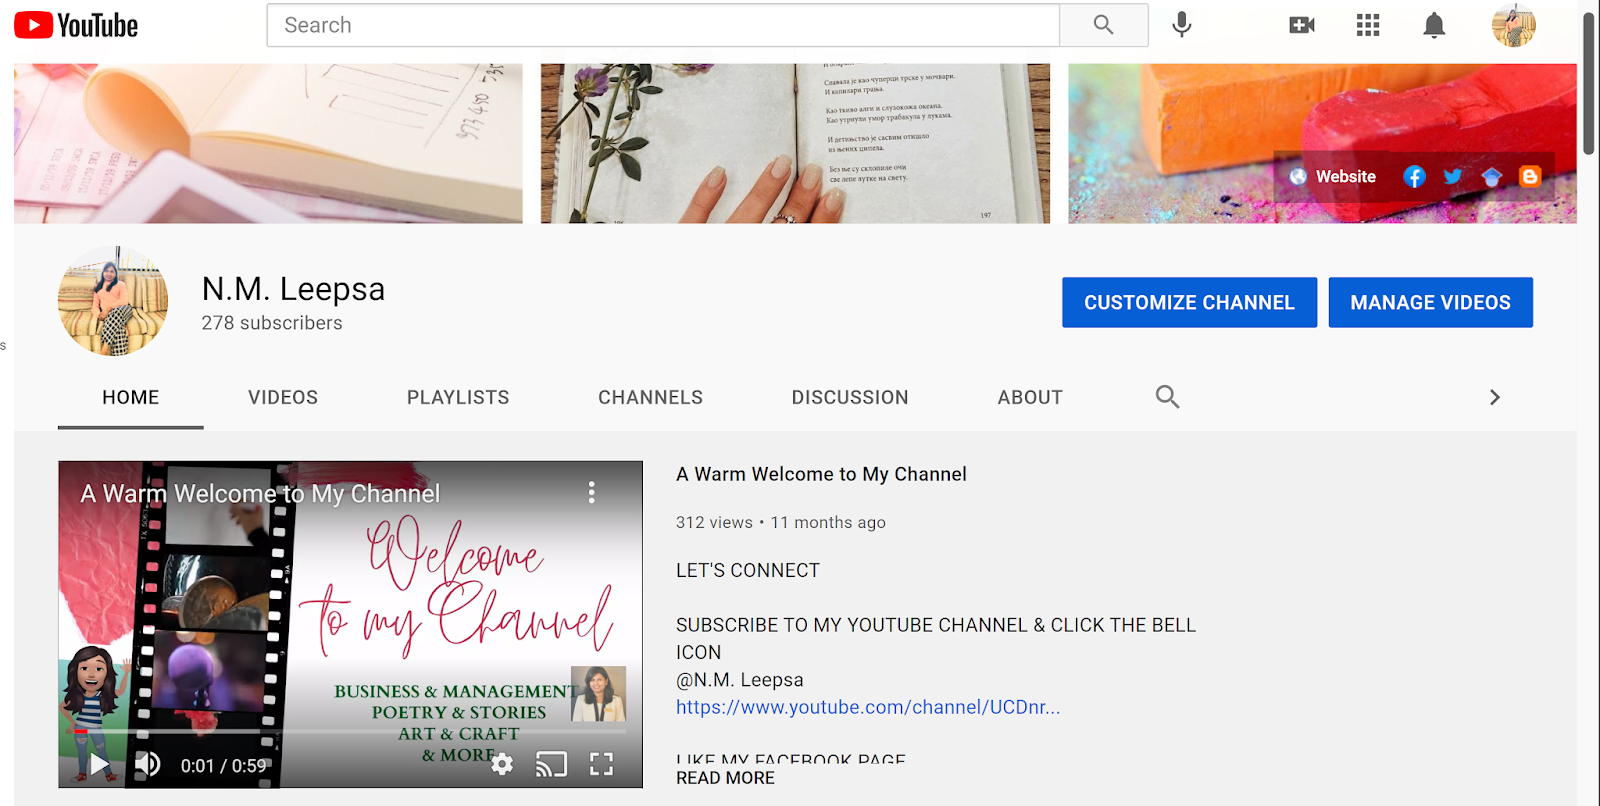The height and width of the screenshot is (806, 1600).
Task: Click the page vertical scrollbar
Action: (x=1589, y=85)
